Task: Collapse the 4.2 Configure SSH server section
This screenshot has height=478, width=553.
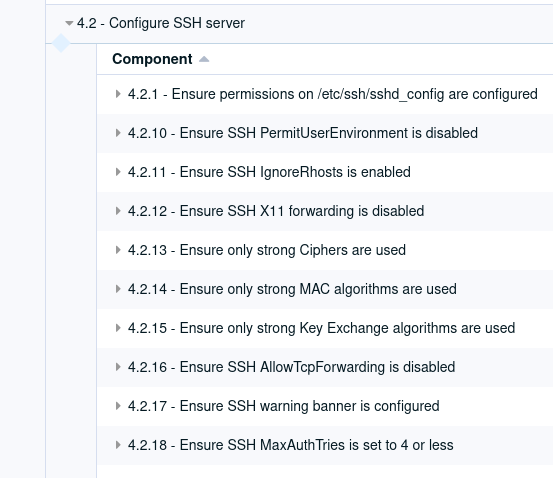Action: (x=69, y=24)
